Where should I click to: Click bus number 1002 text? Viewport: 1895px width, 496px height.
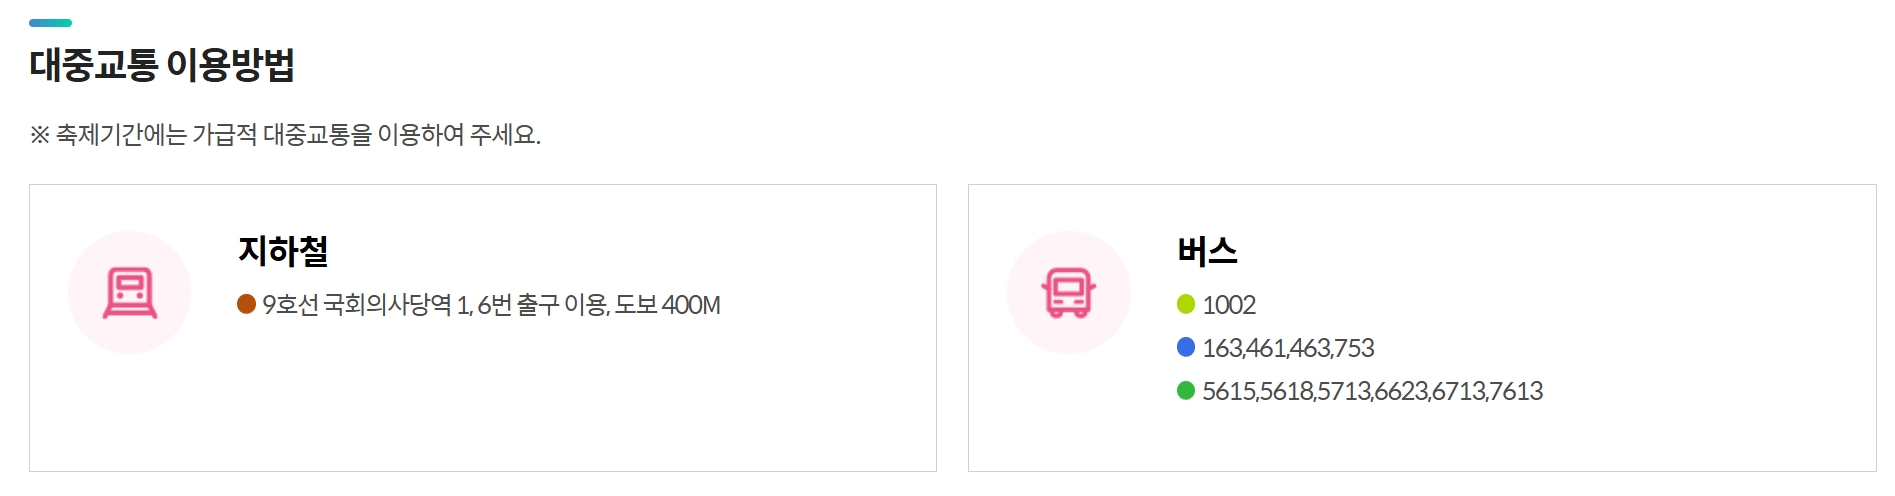point(1229,305)
